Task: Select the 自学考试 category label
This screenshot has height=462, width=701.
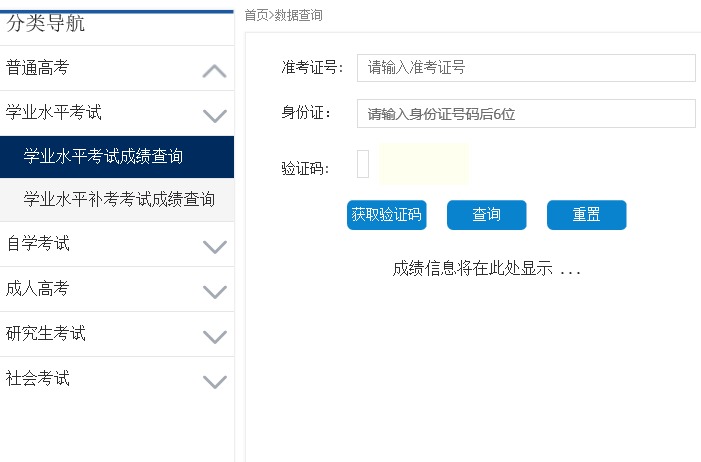Action: (x=38, y=243)
